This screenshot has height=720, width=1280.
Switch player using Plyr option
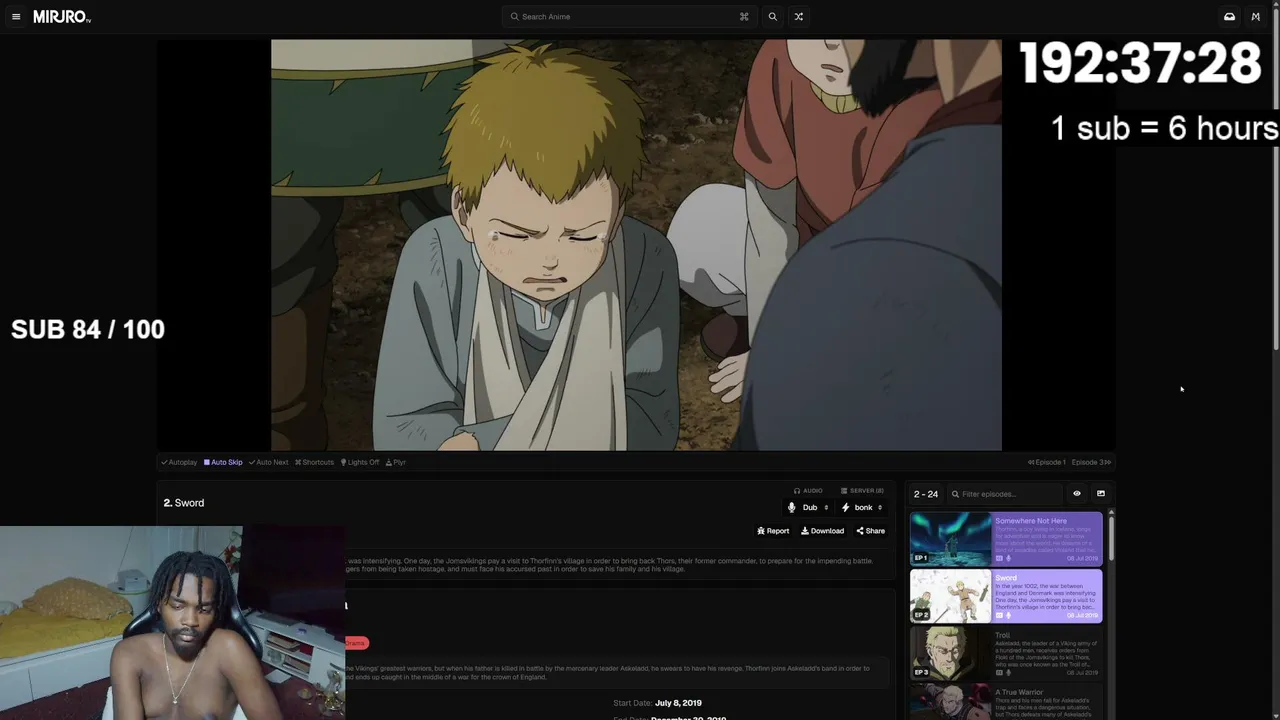(x=396, y=462)
